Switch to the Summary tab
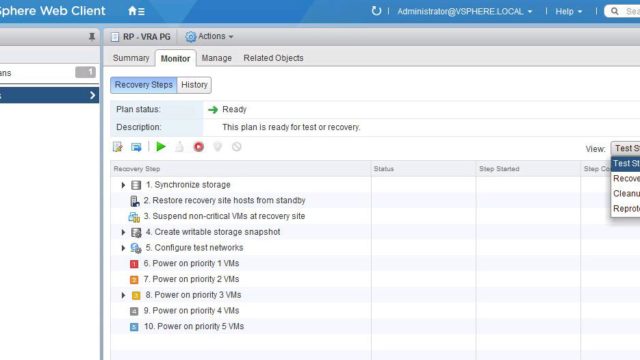Screen dimensions: 640x360 click(x=131, y=58)
